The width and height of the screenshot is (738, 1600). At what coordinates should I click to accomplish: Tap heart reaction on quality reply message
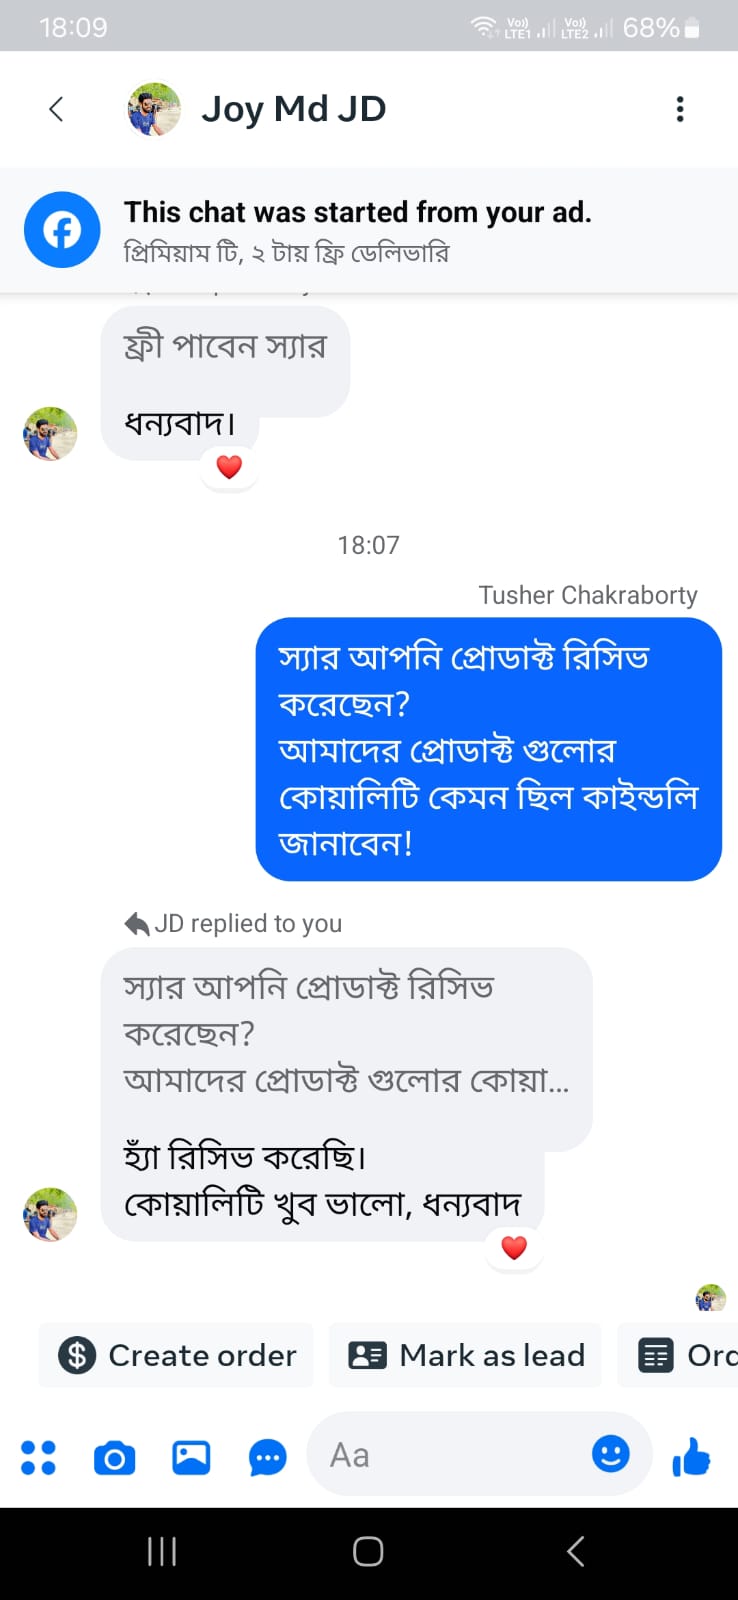point(514,1247)
